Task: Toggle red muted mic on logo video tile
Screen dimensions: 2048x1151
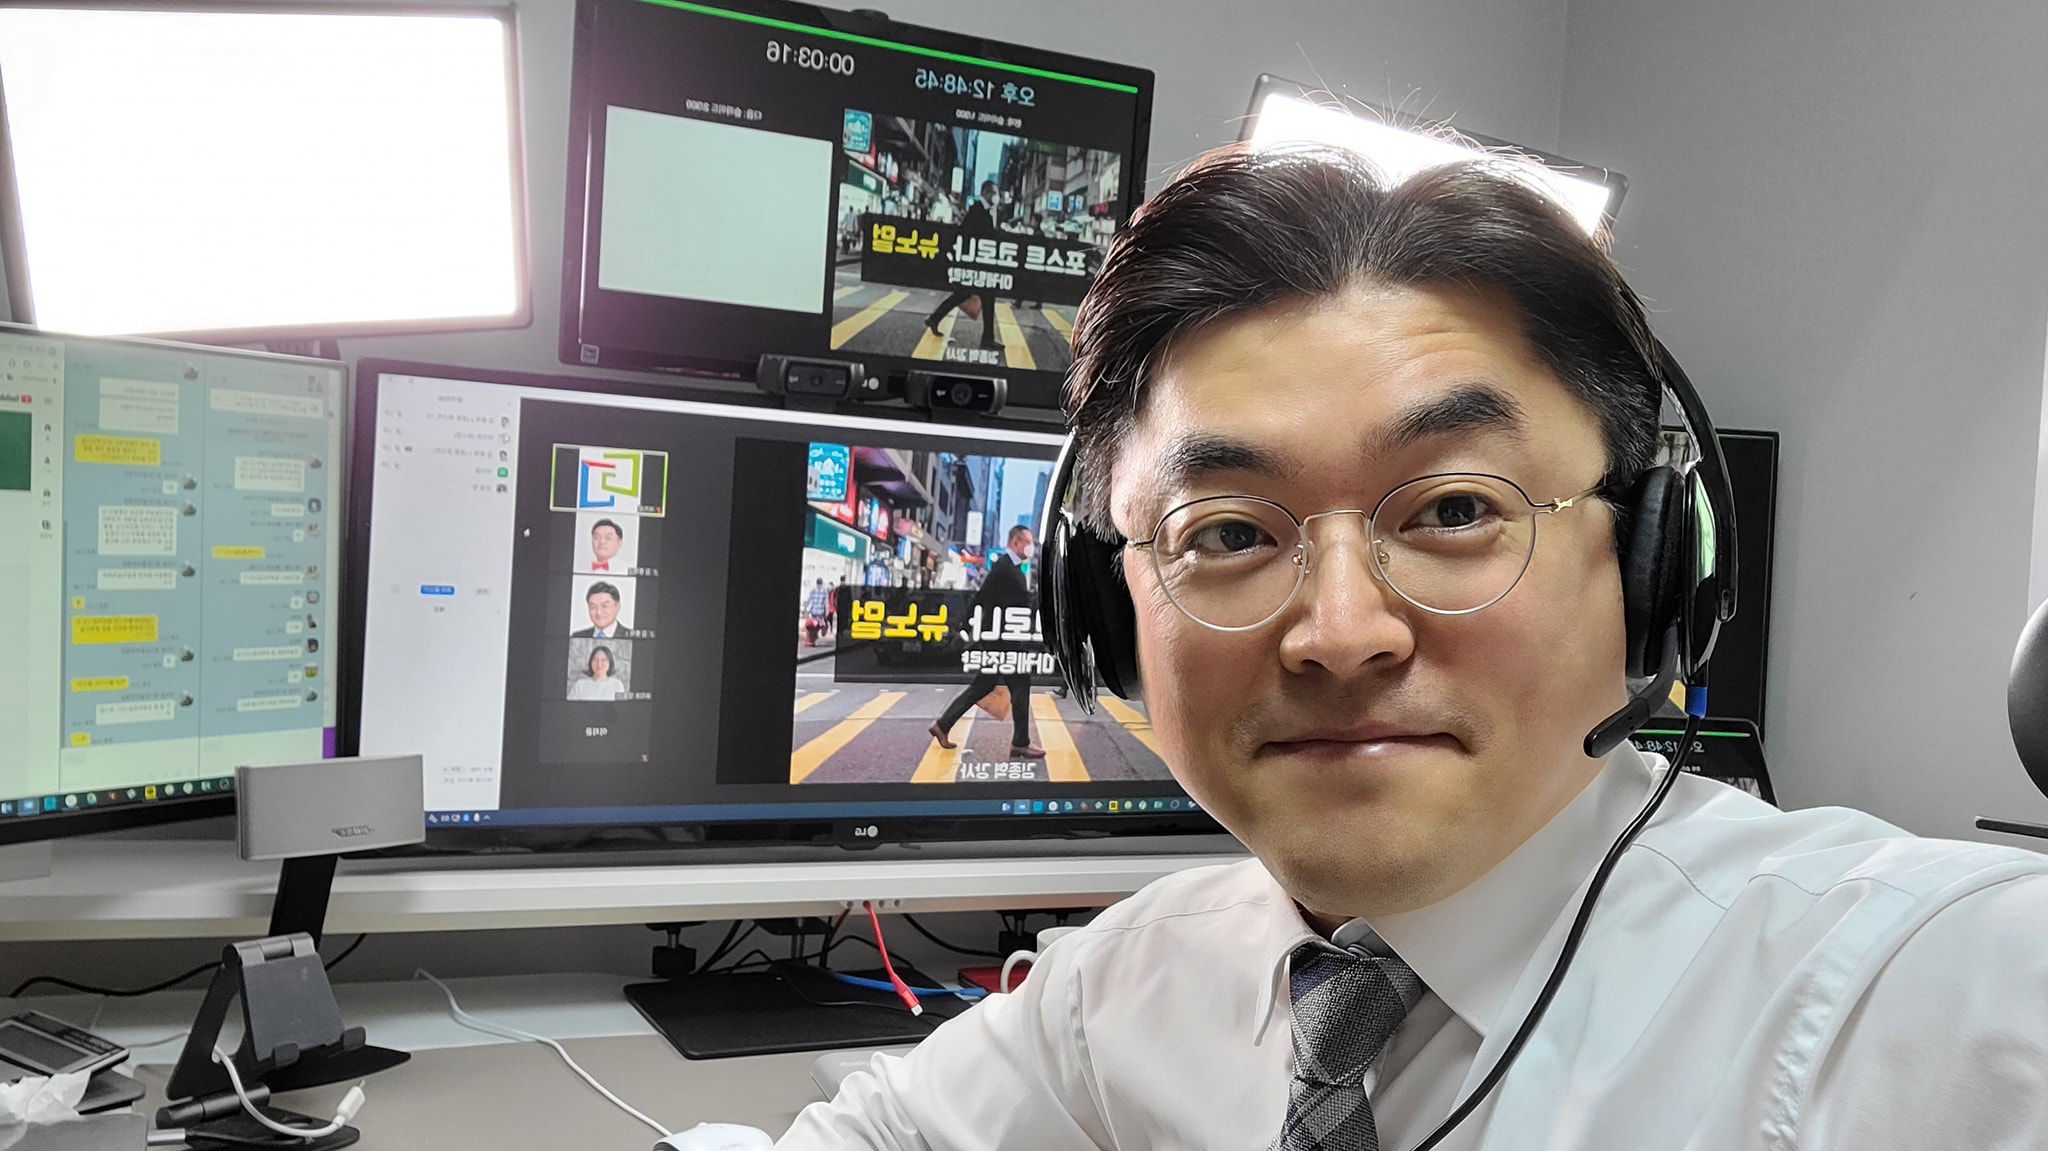Action: [657, 508]
